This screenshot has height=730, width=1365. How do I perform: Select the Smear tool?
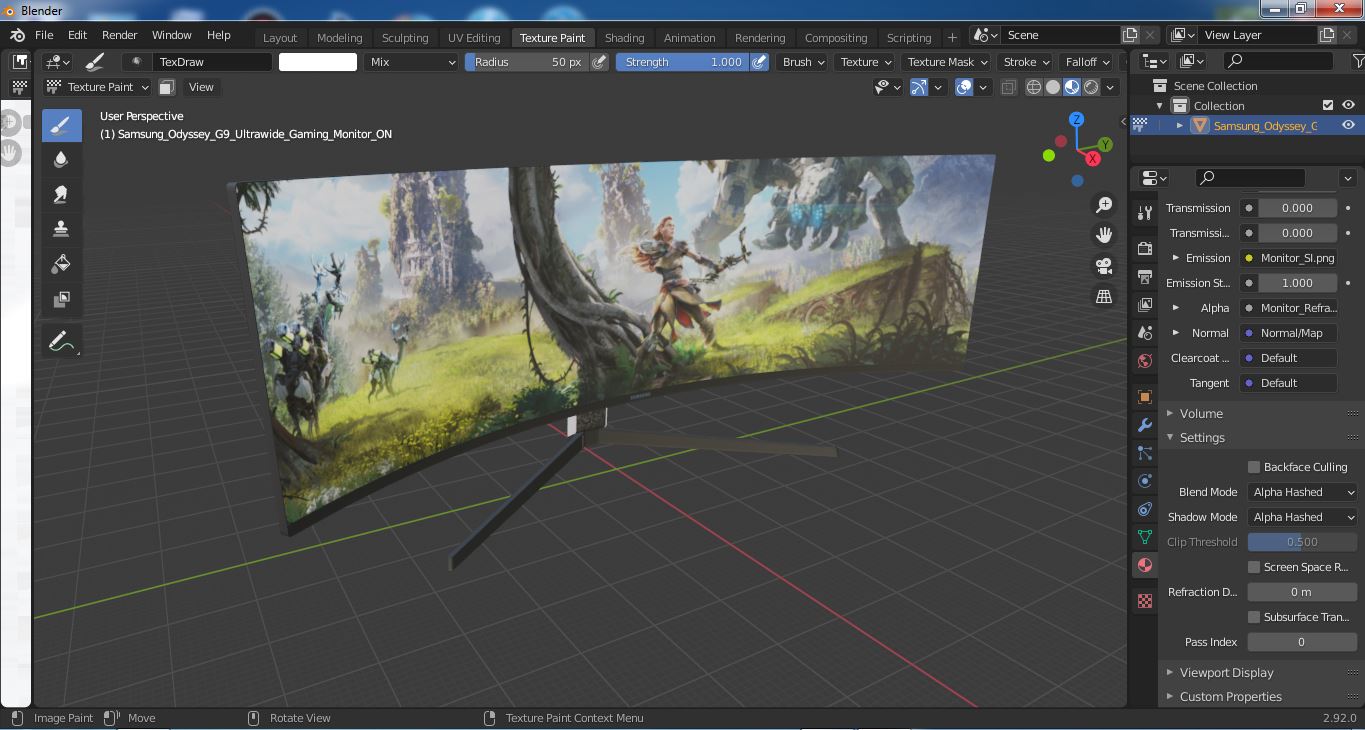pyautogui.click(x=61, y=194)
